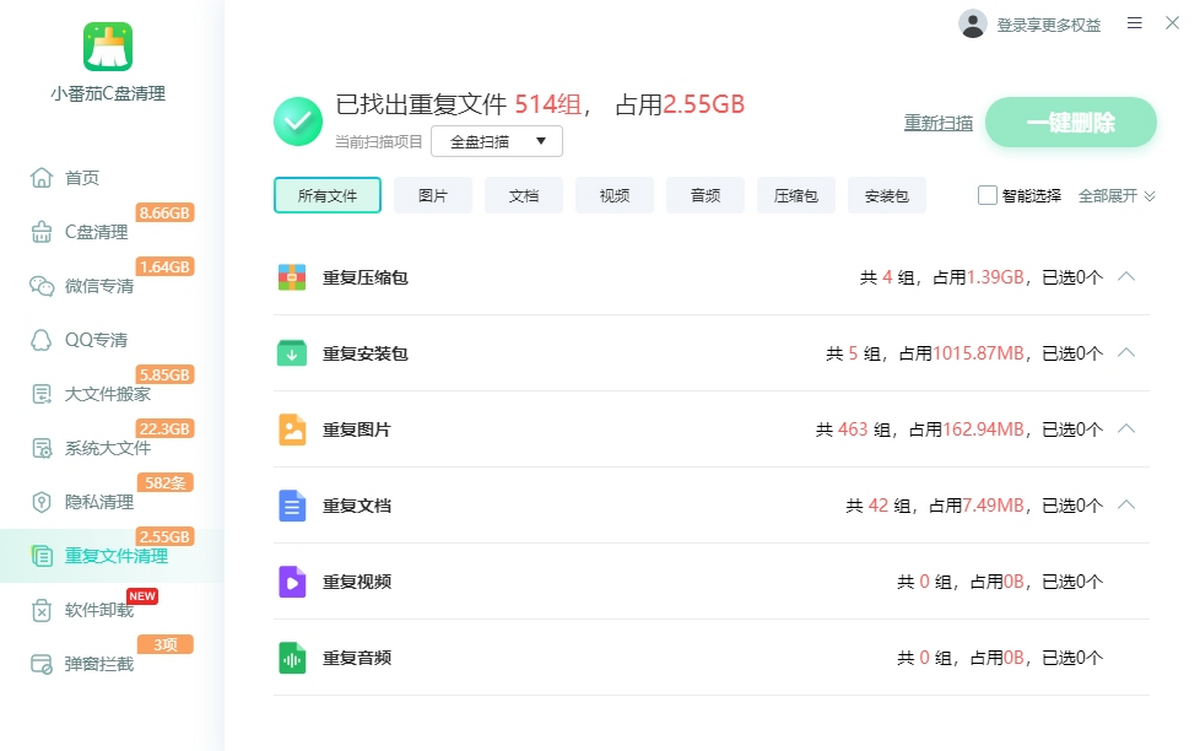Viewport: 1200px width, 751px height.
Task: Open 大文件搬家 large file mover icon
Action: coord(40,393)
